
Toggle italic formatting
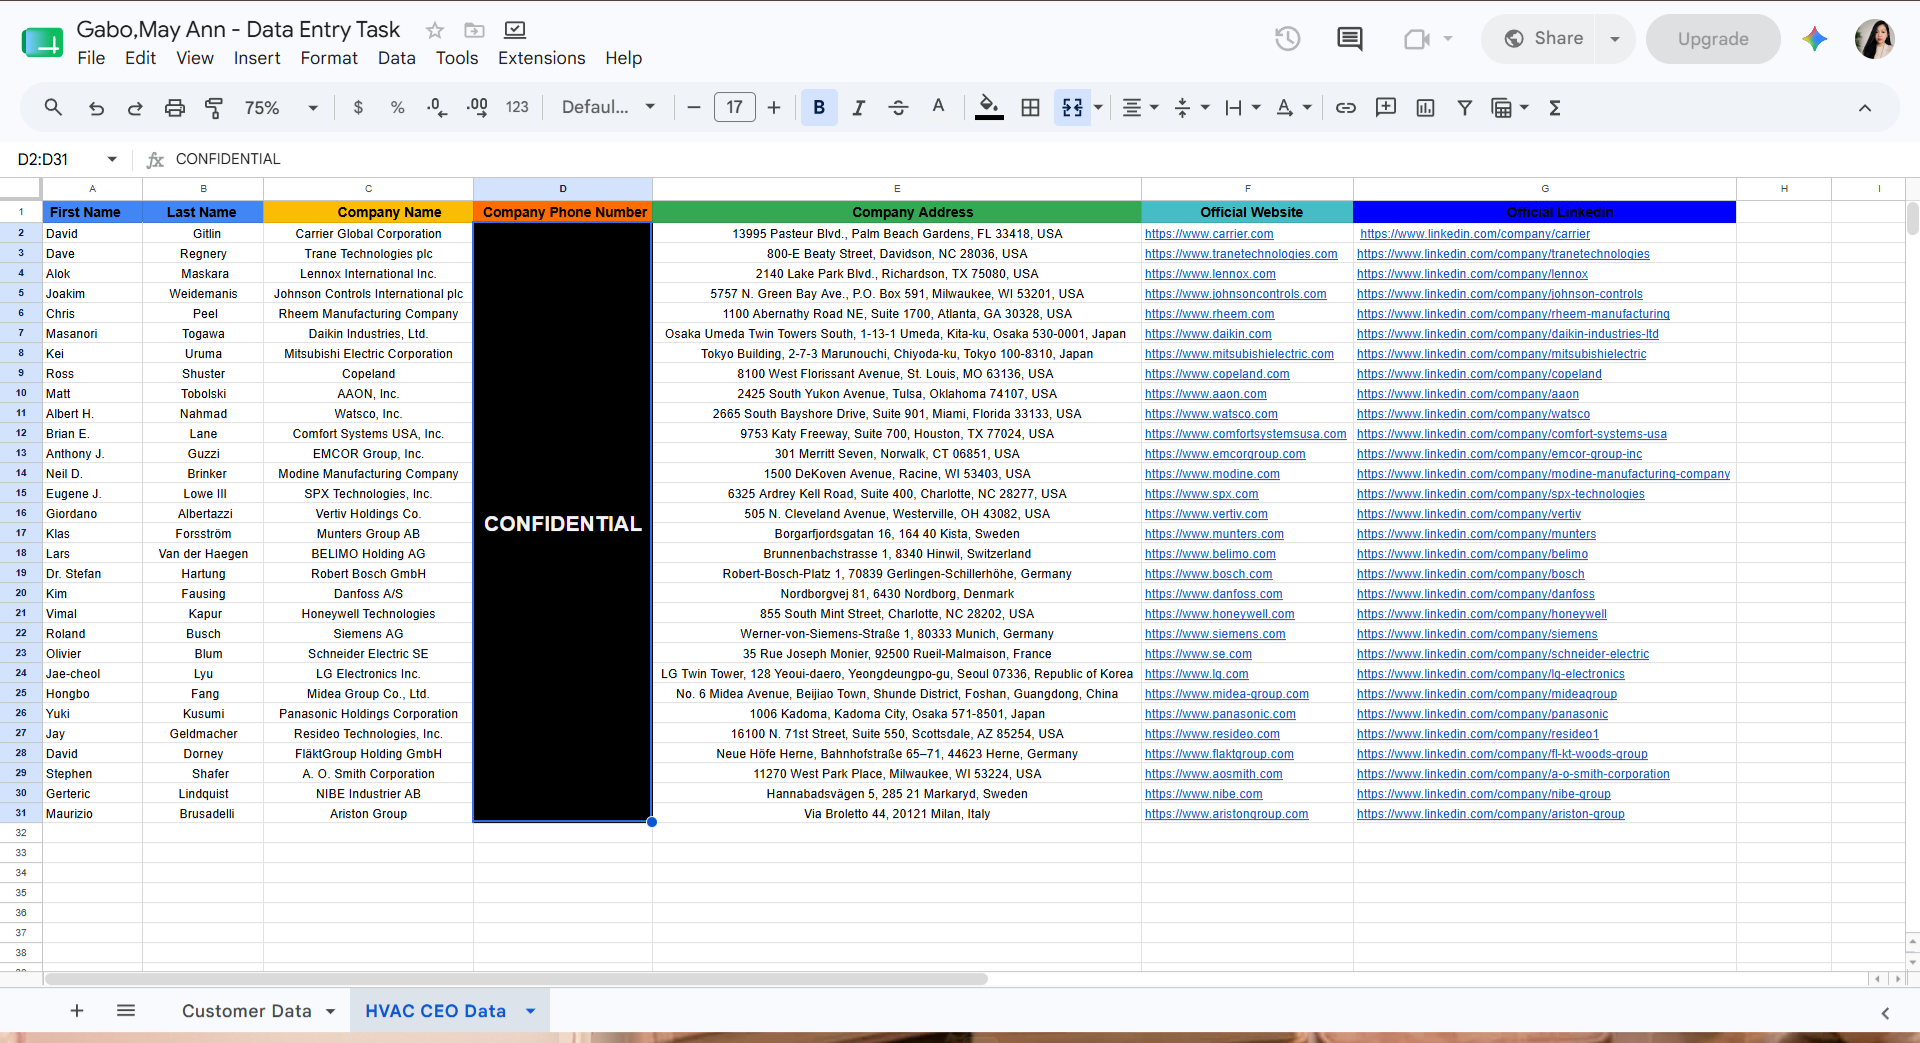(x=859, y=108)
